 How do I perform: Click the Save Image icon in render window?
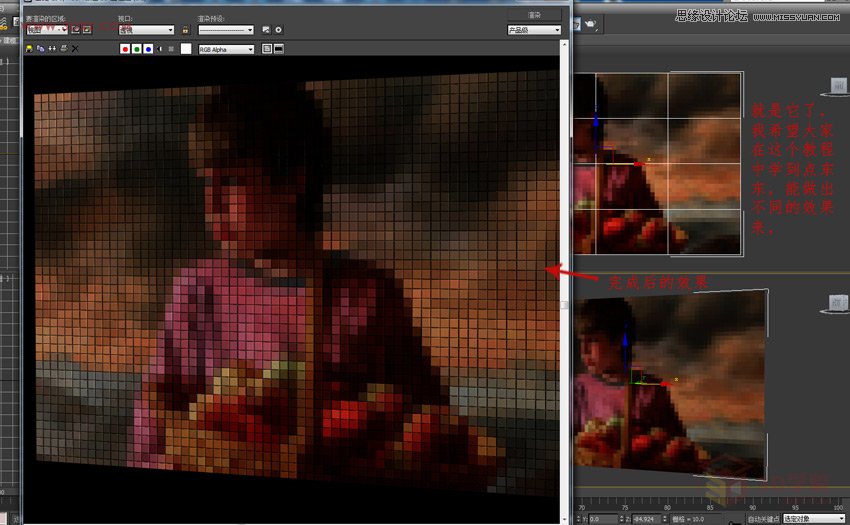(x=29, y=49)
